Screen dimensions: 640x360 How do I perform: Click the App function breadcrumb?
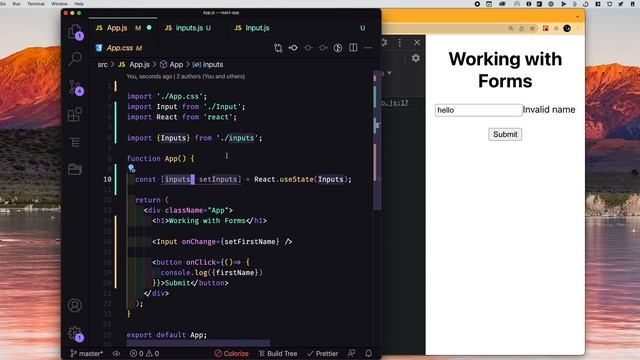171,64
